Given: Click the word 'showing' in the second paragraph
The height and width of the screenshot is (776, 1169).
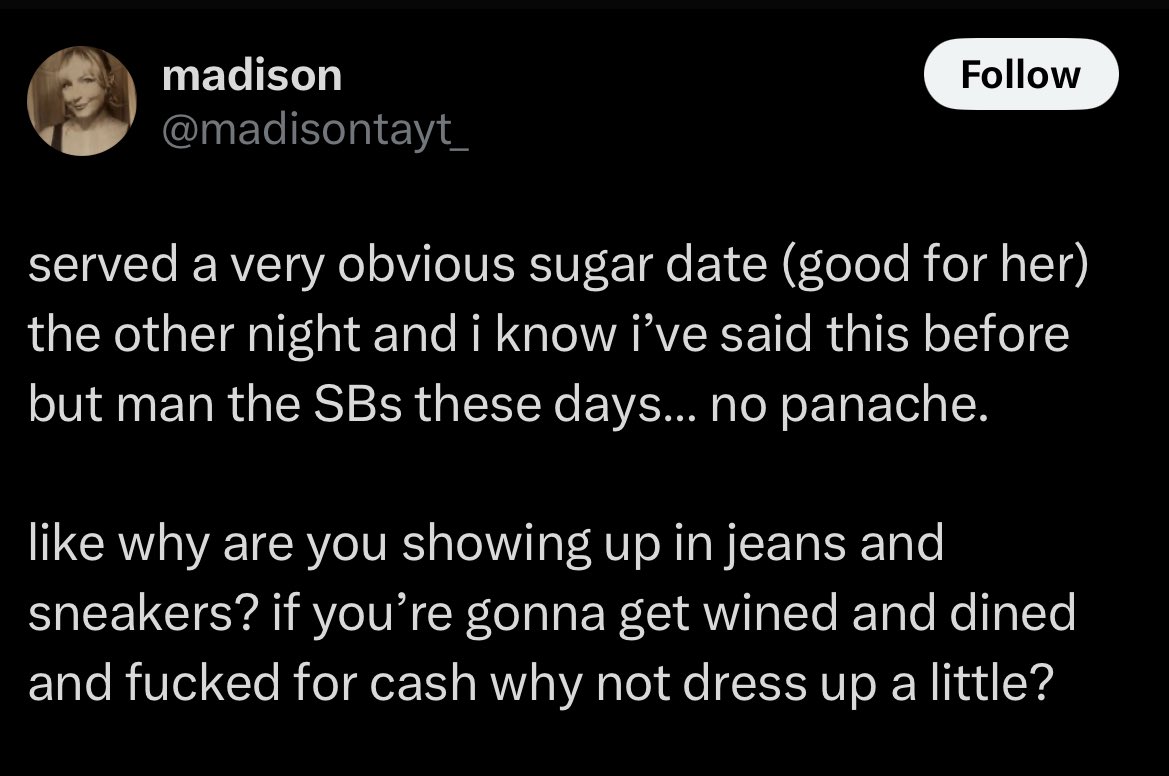Looking at the screenshot, I should click(497, 545).
